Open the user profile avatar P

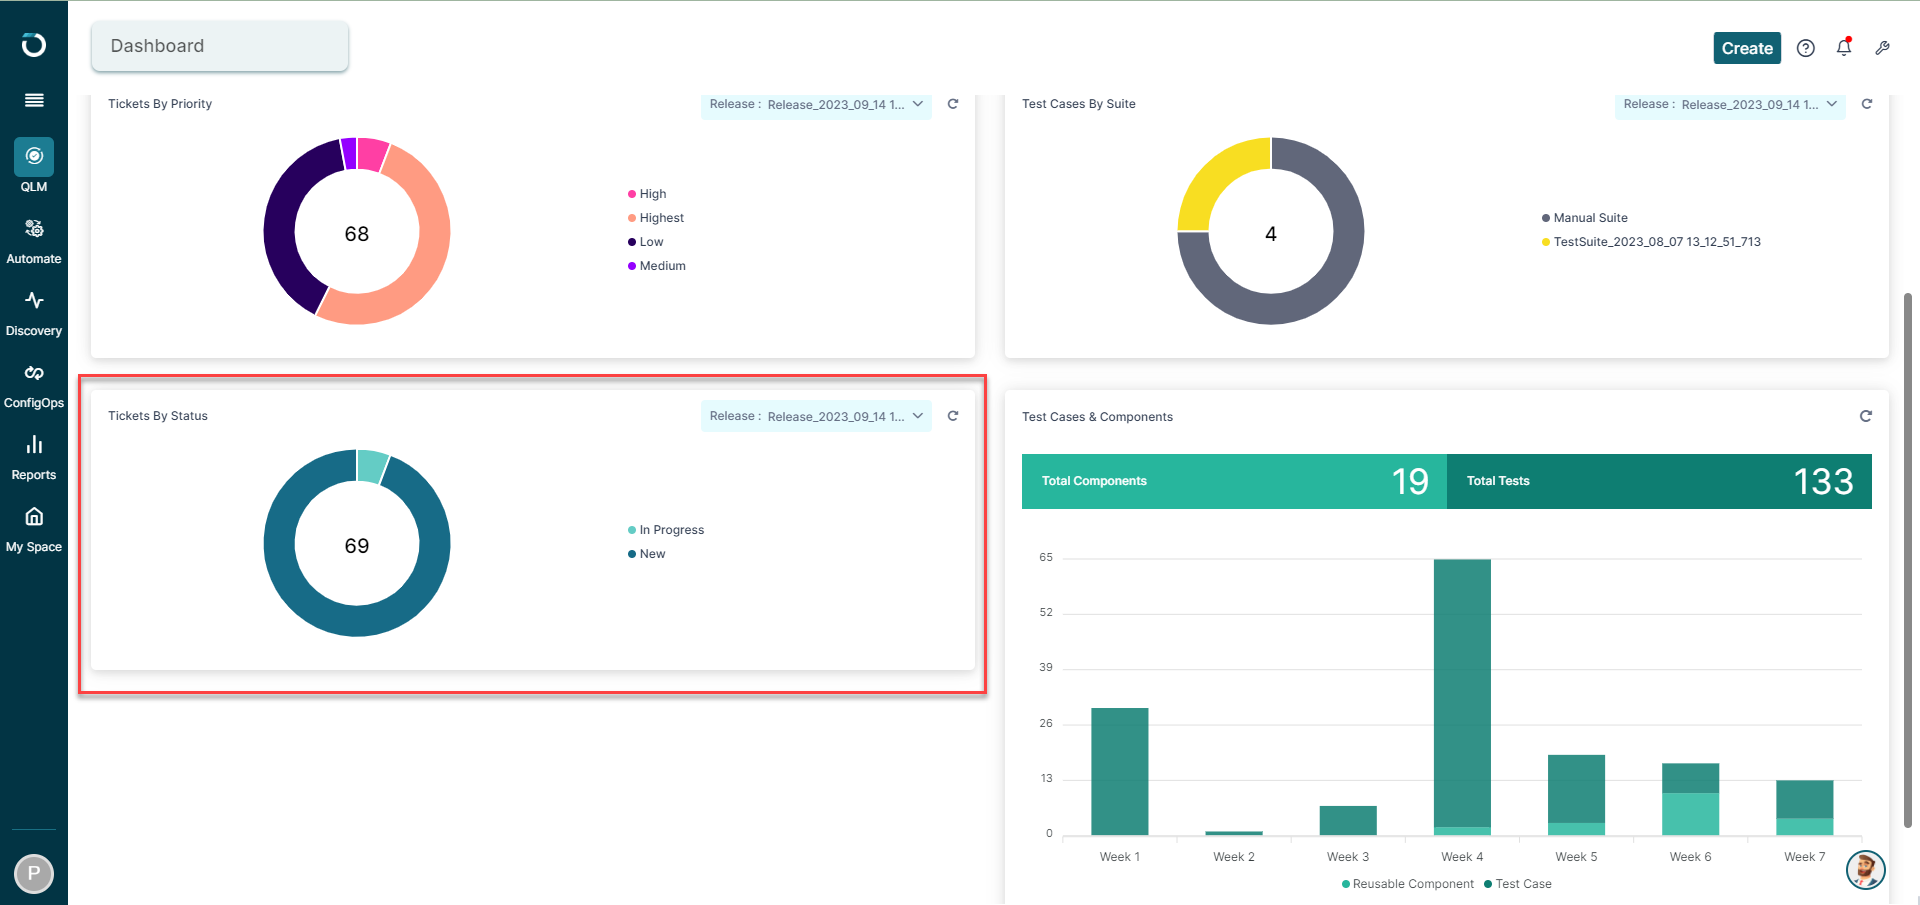tap(34, 874)
